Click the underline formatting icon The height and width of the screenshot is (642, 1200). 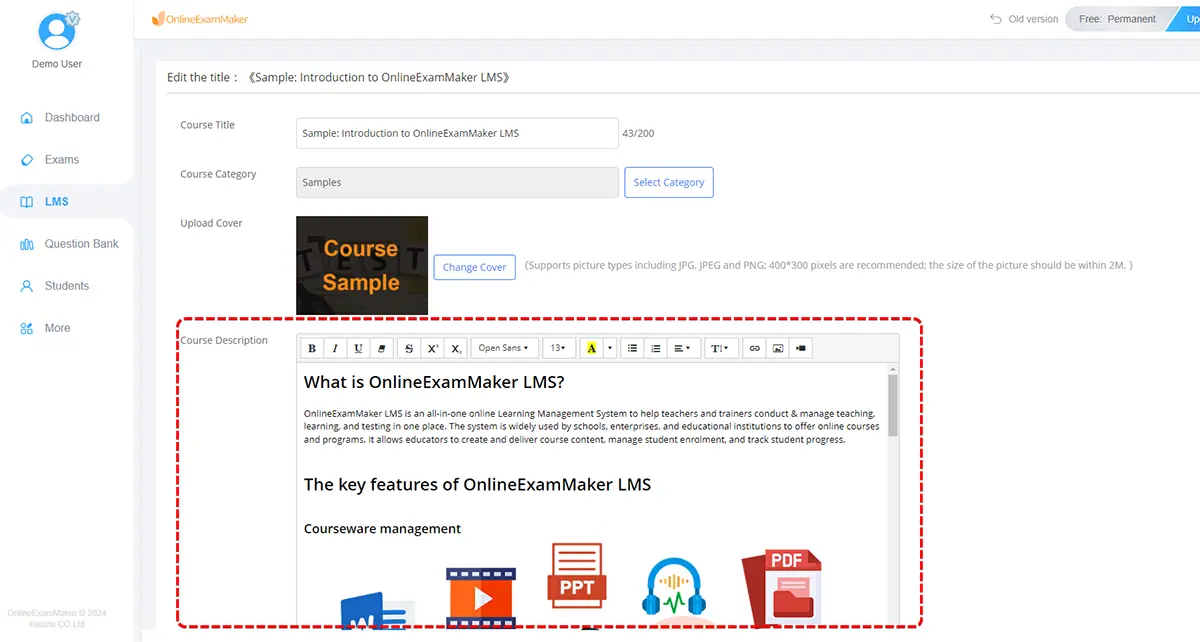click(x=358, y=348)
